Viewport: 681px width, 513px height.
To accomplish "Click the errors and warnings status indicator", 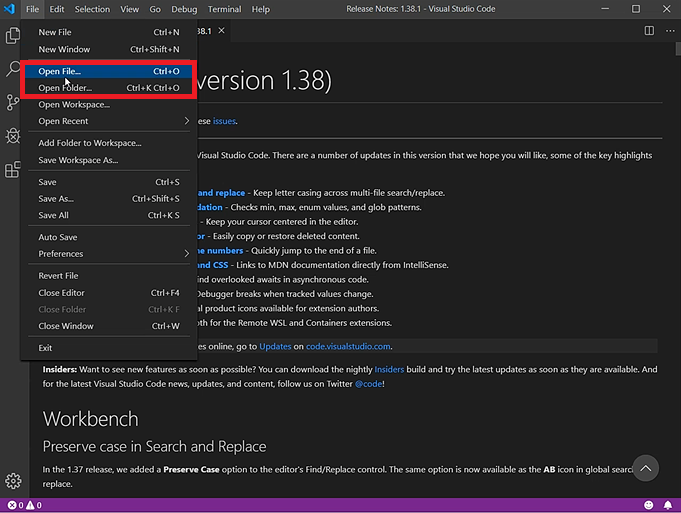I will click(x=25, y=505).
